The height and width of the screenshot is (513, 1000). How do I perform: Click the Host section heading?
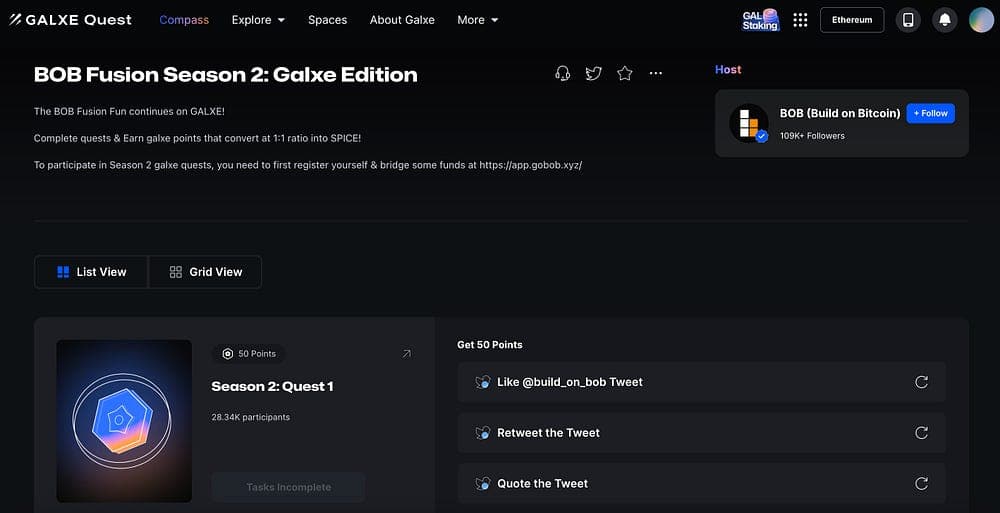728,70
